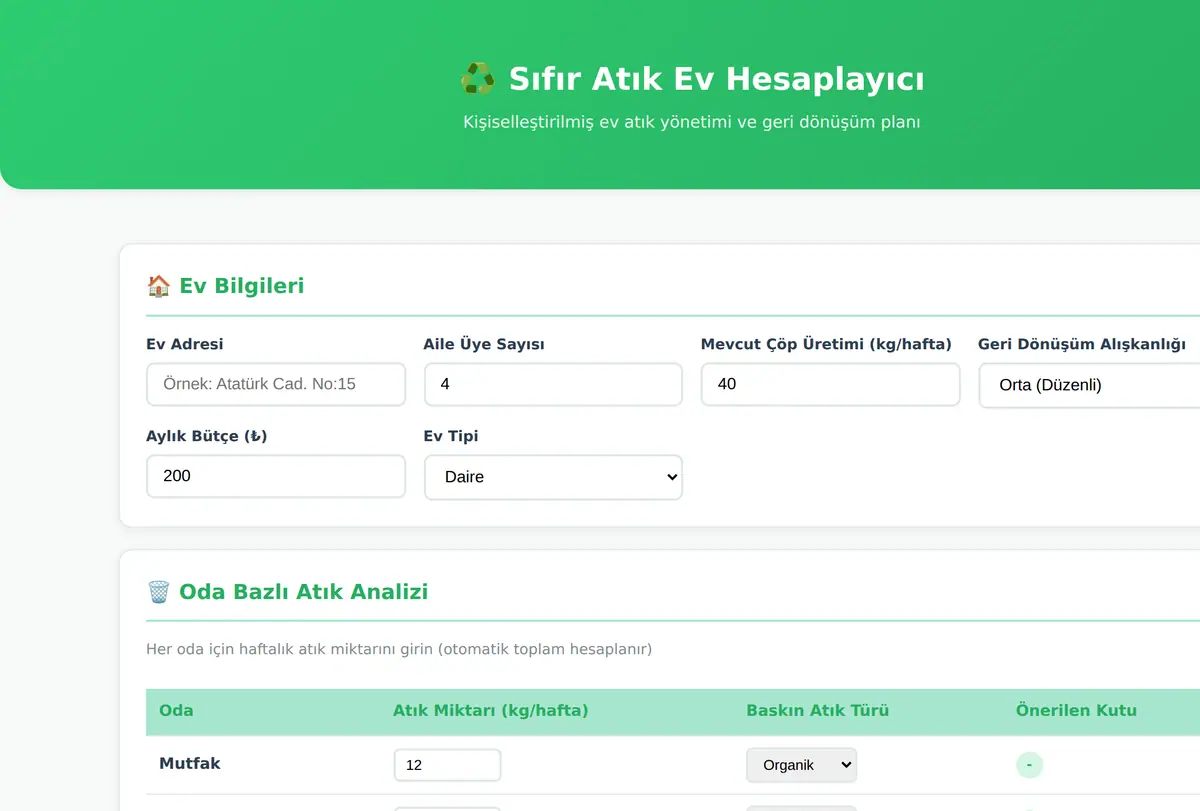
Task: Open the Mutfak Organik waste type dropdown
Action: tap(801, 765)
